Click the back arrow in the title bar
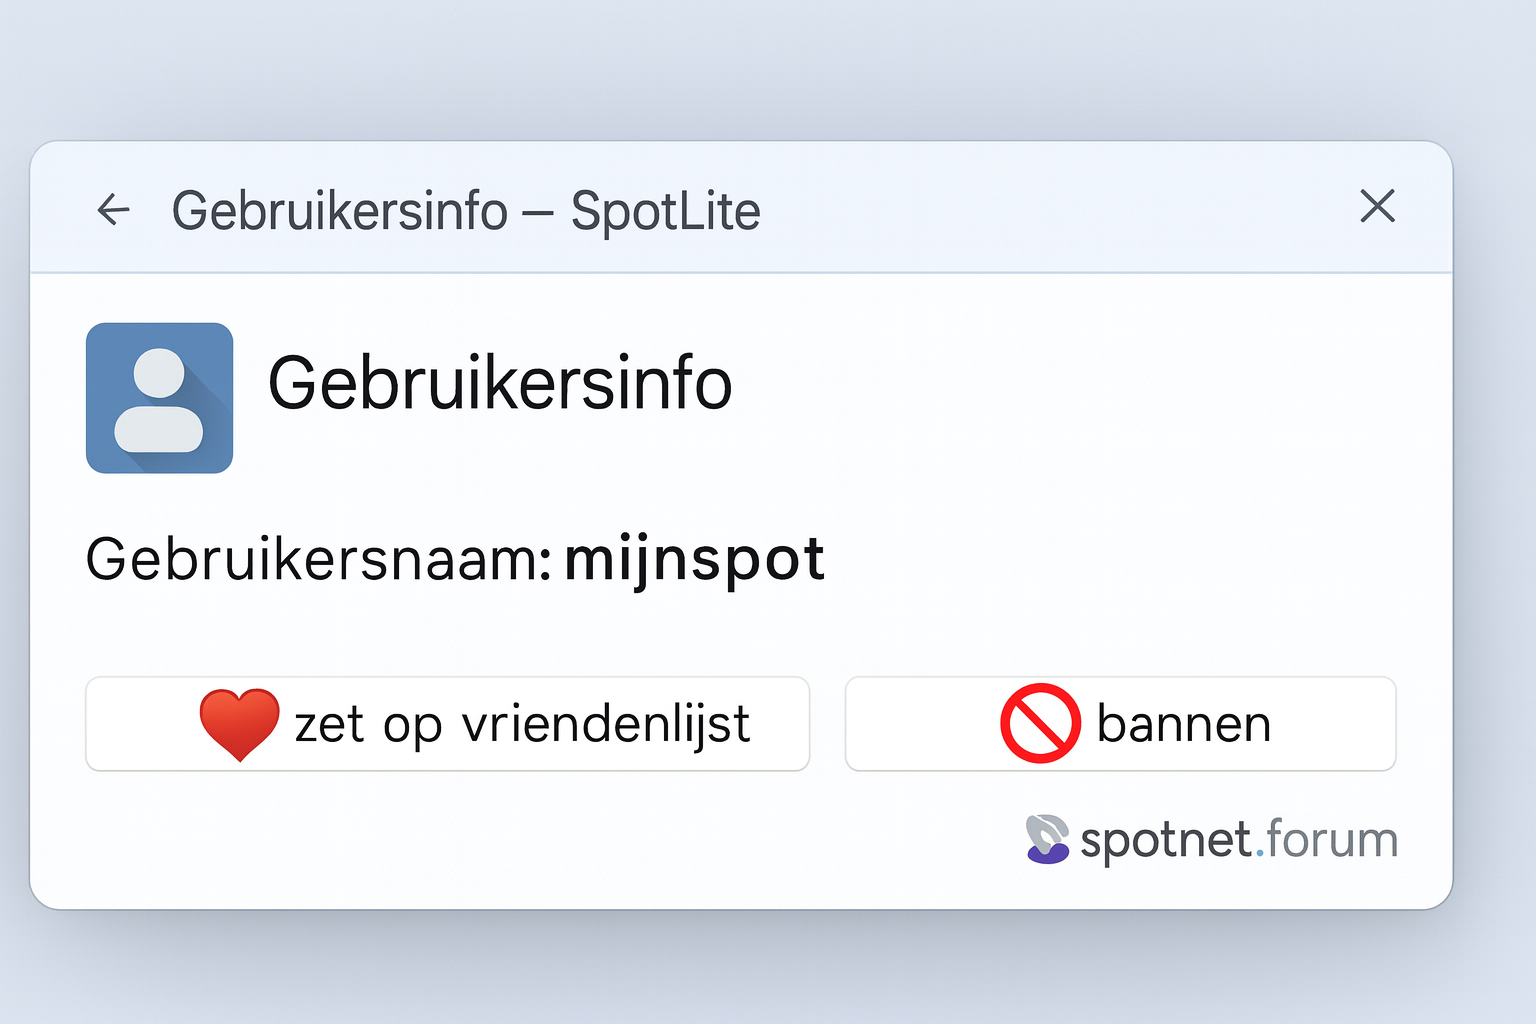Screen dimensions: 1536x1024 pyautogui.click(x=113, y=210)
